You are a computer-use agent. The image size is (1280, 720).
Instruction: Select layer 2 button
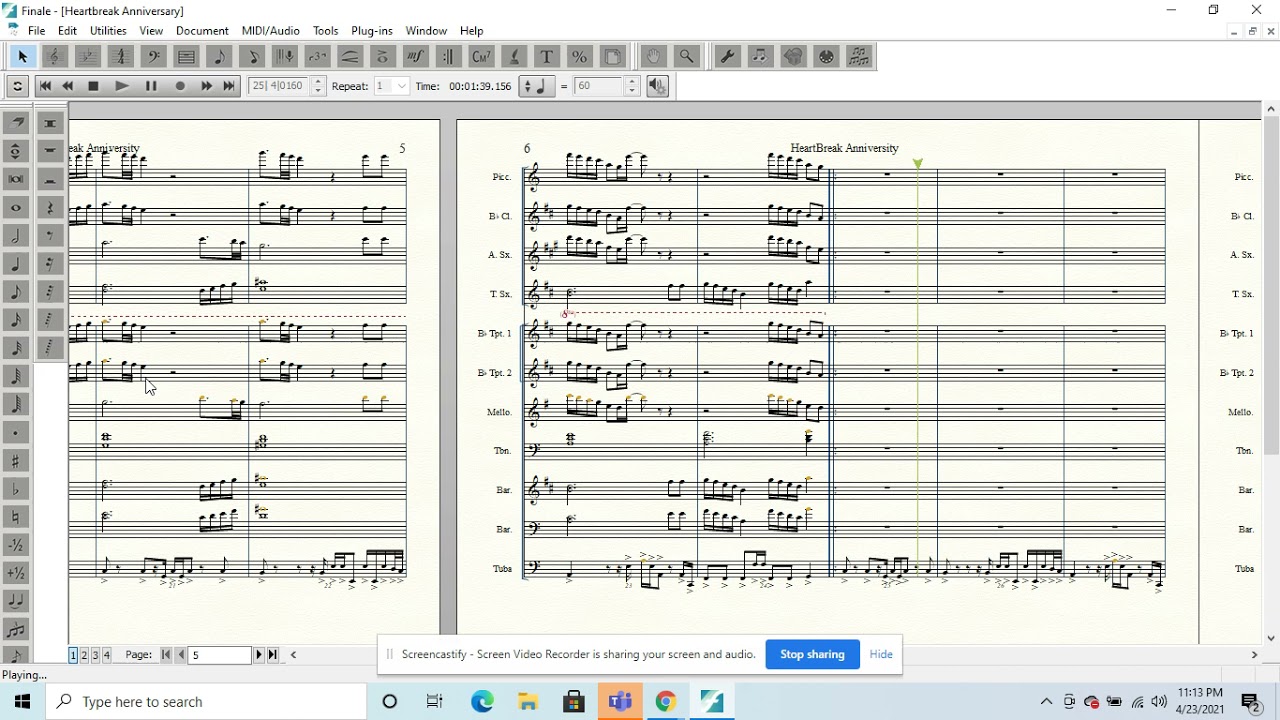pos(84,655)
